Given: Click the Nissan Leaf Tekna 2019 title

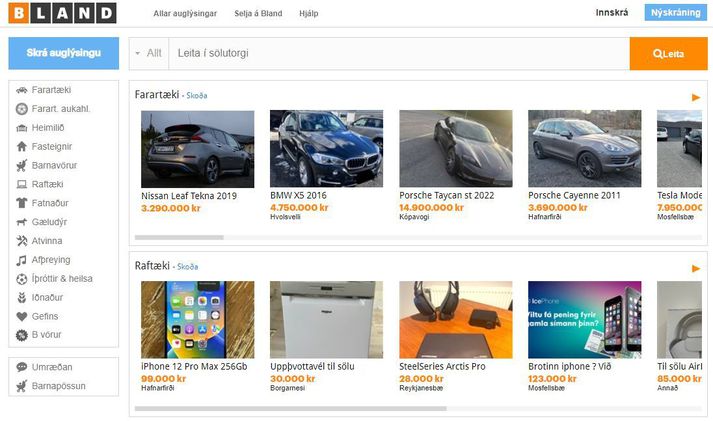Looking at the screenshot, I should click(x=189, y=196).
